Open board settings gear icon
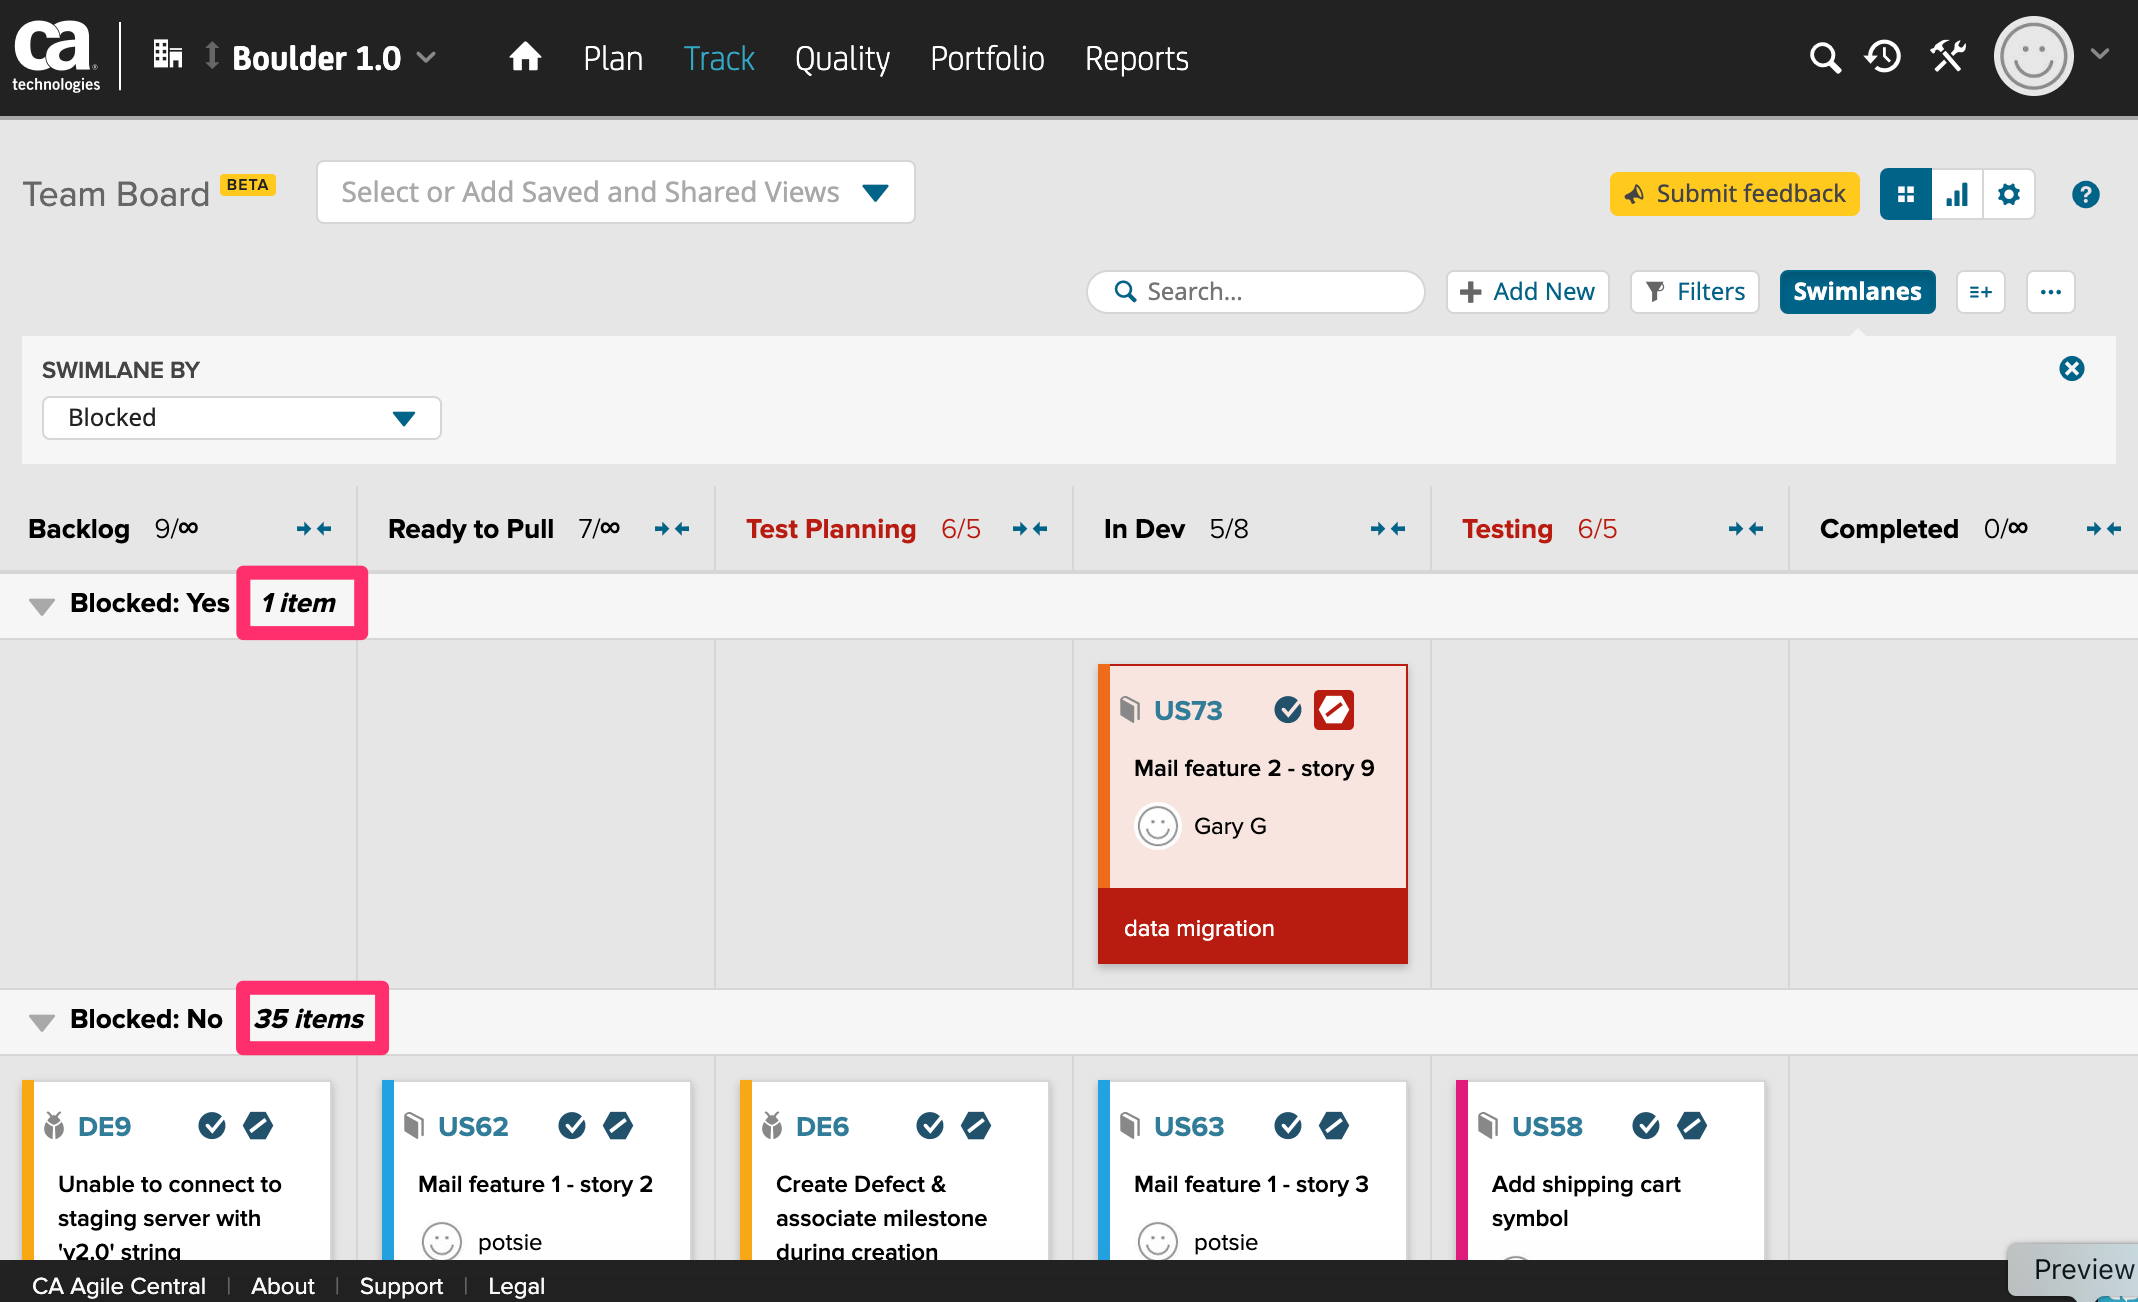The image size is (2138, 1302). [x=2009, y=194]
